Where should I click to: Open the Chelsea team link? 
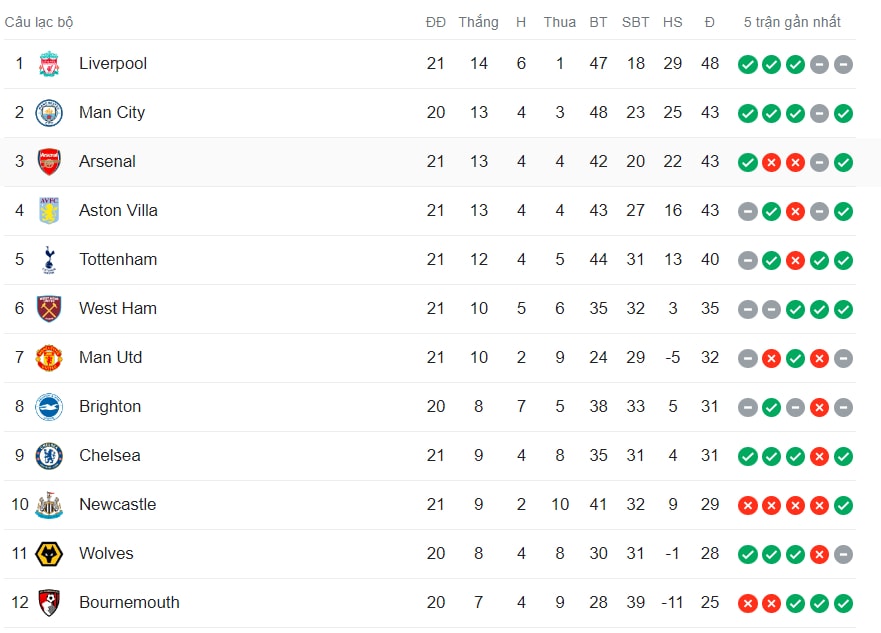110,456
